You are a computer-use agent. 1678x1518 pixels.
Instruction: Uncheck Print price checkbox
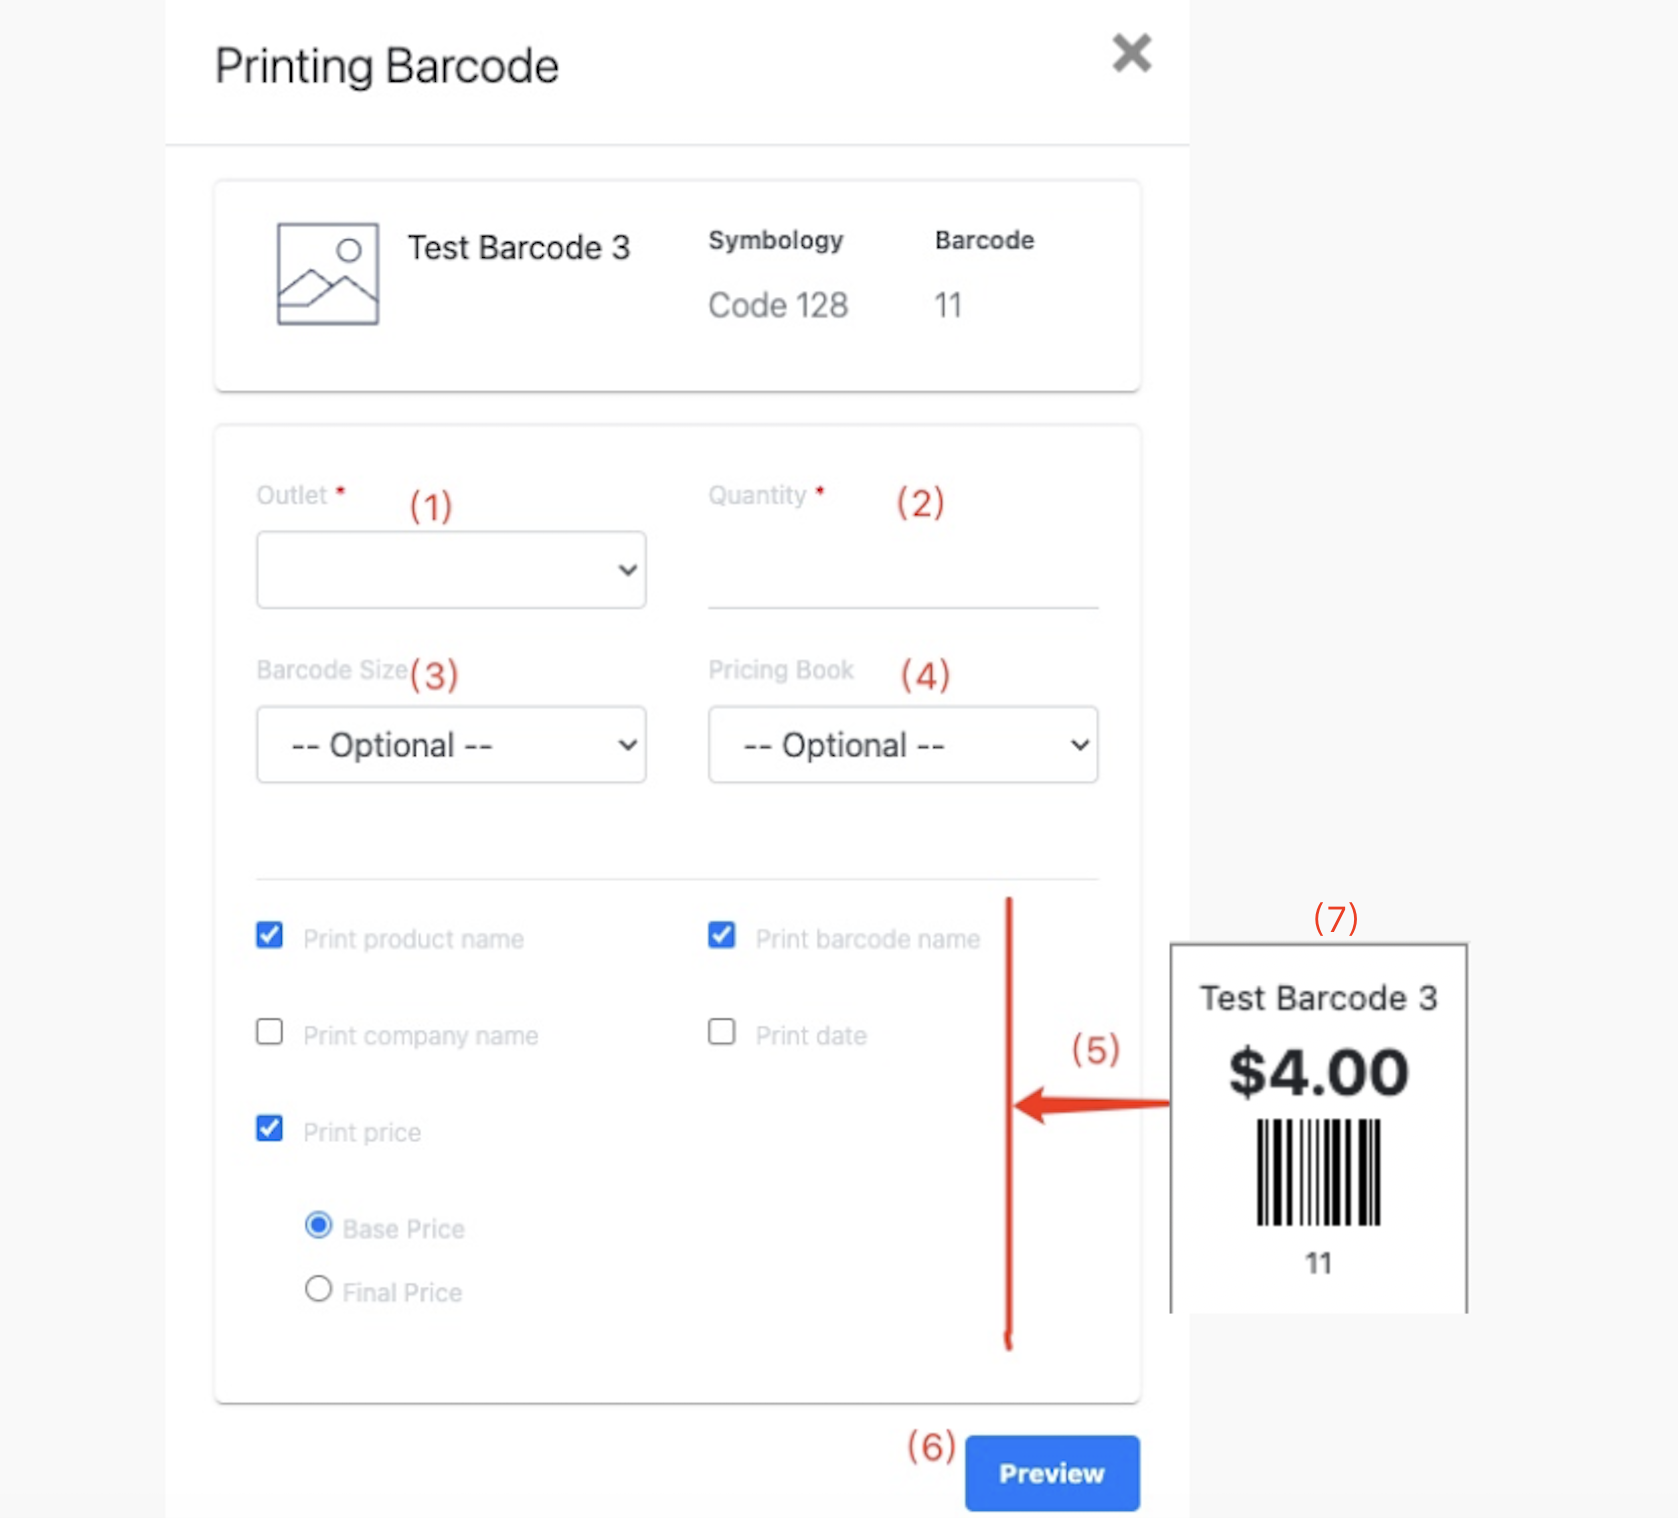click(269, 1128)
